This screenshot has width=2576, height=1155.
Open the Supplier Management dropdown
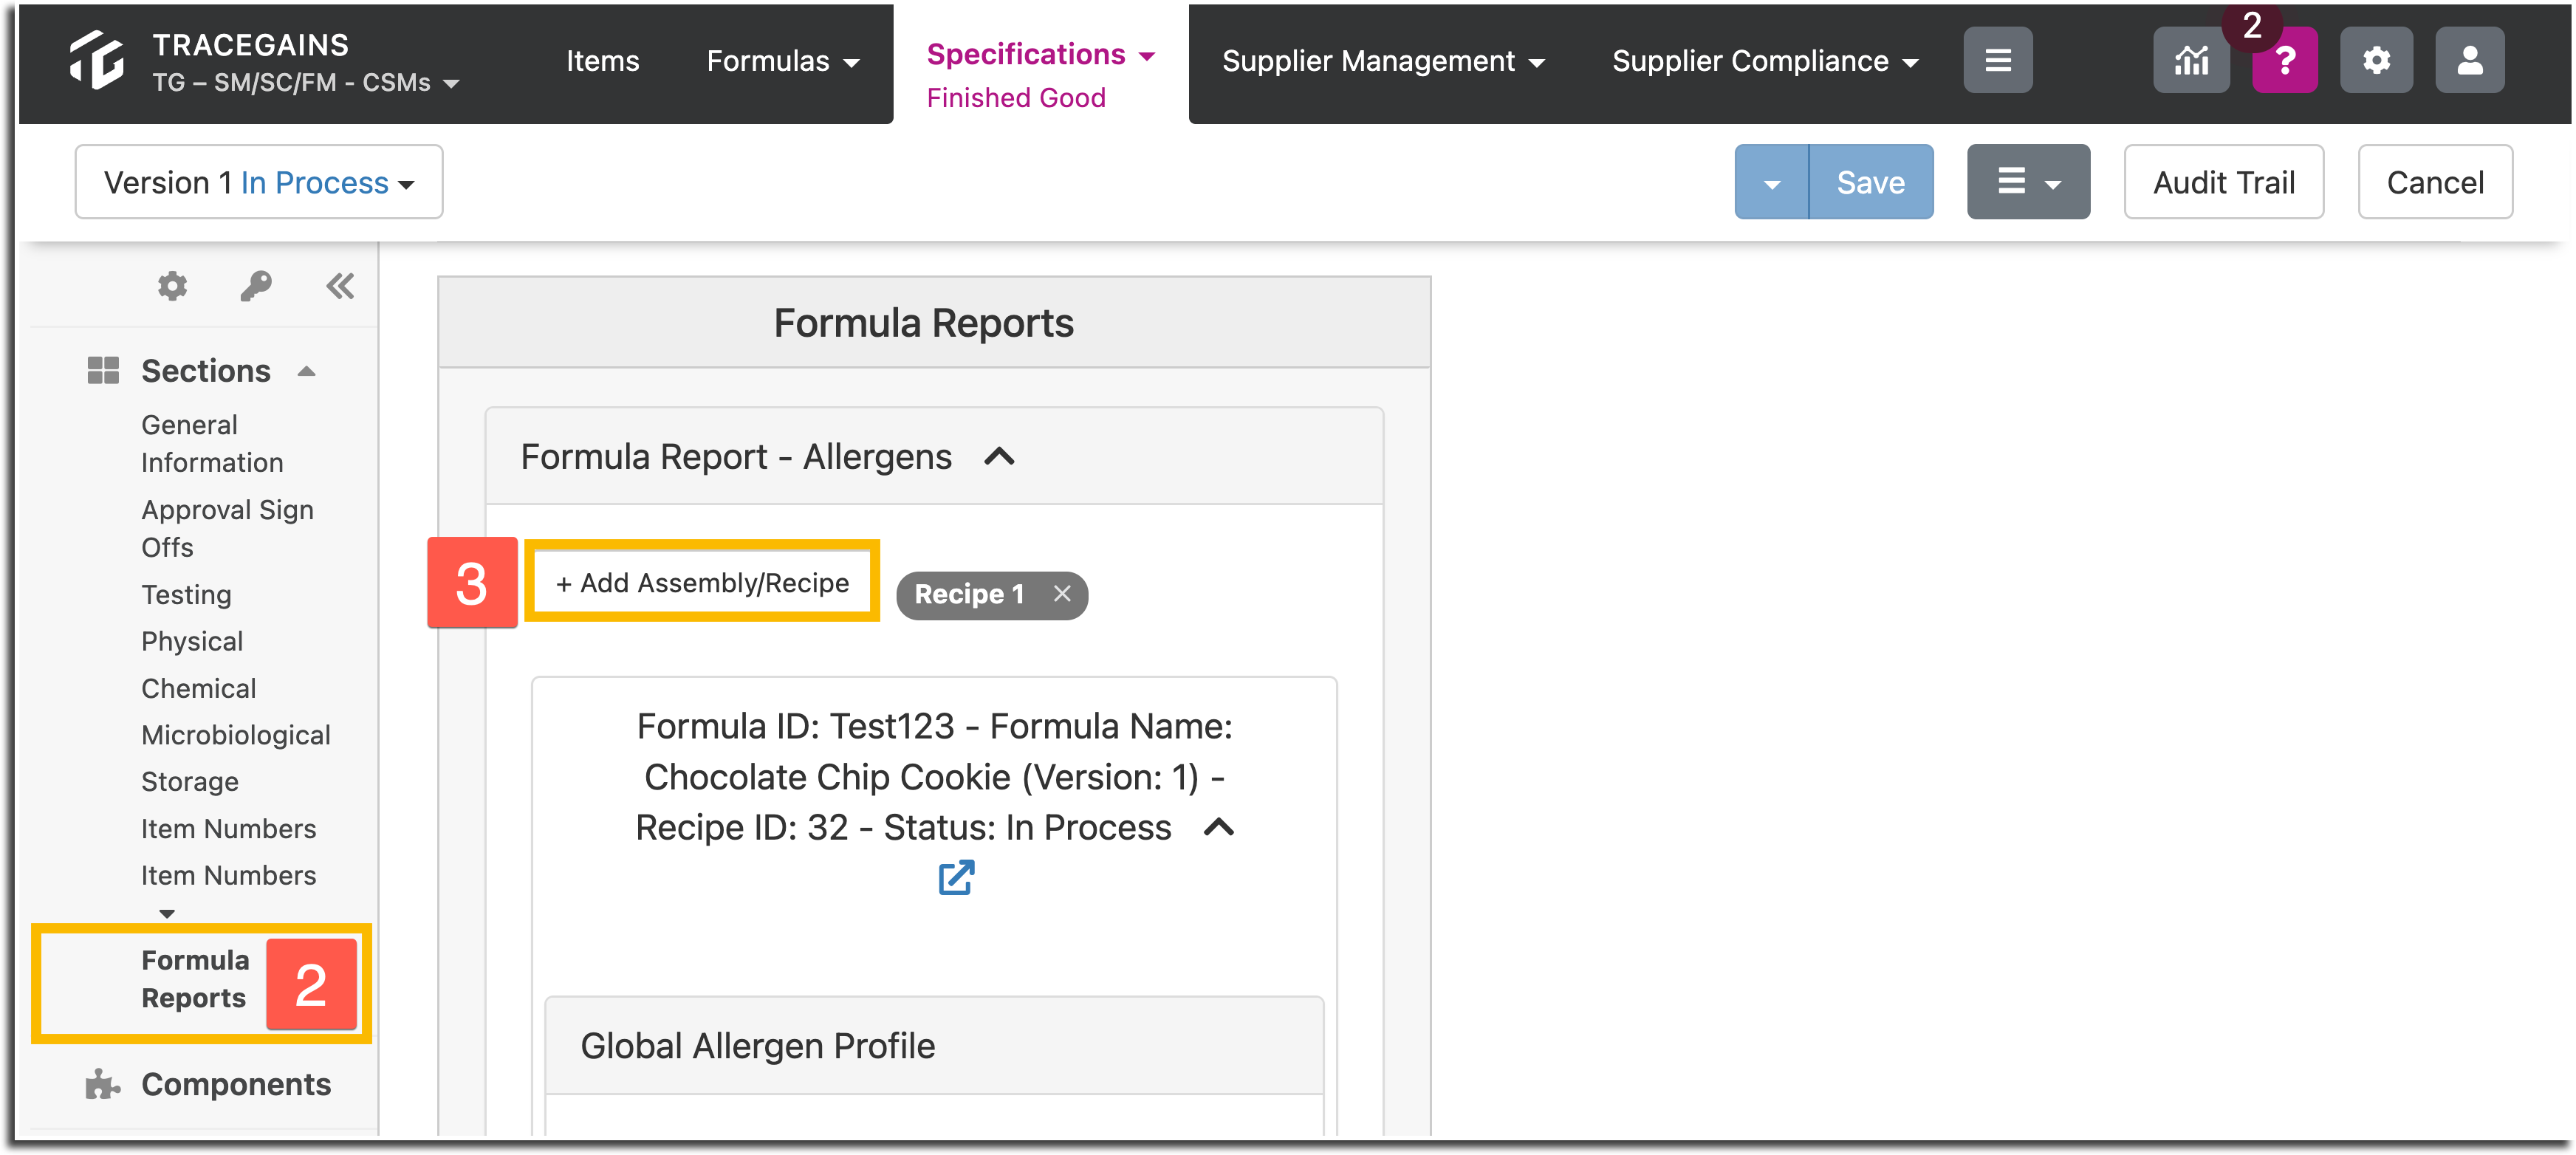[1383, 61]
